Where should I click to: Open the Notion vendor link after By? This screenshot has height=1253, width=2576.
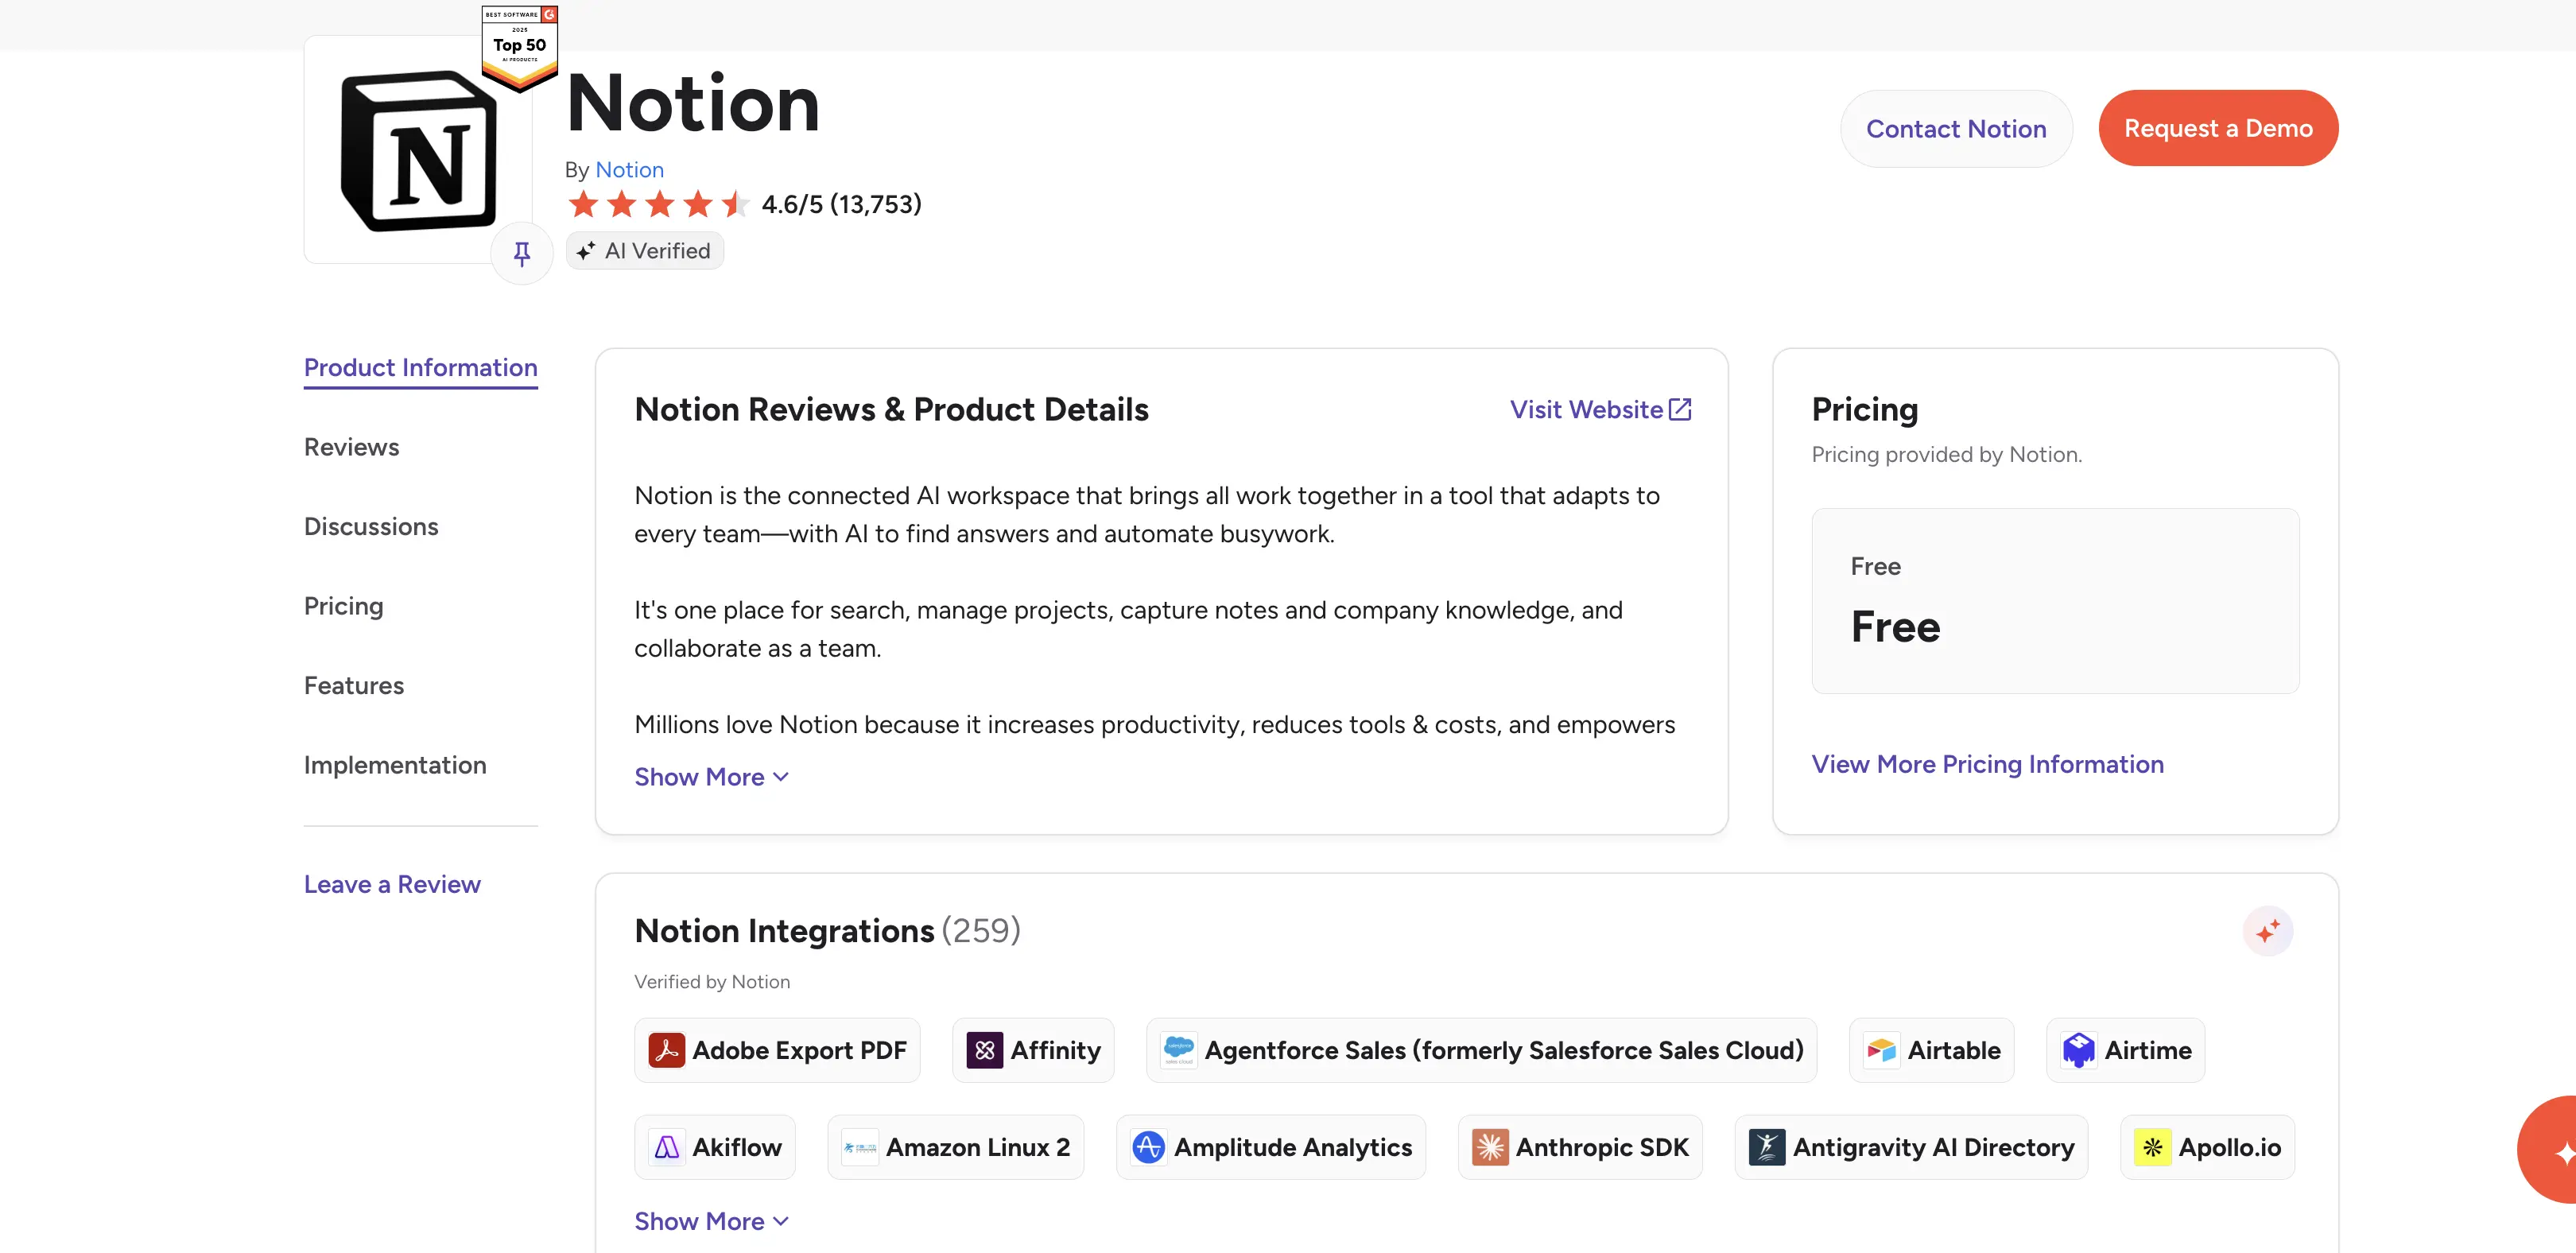[x=630, y=170]
